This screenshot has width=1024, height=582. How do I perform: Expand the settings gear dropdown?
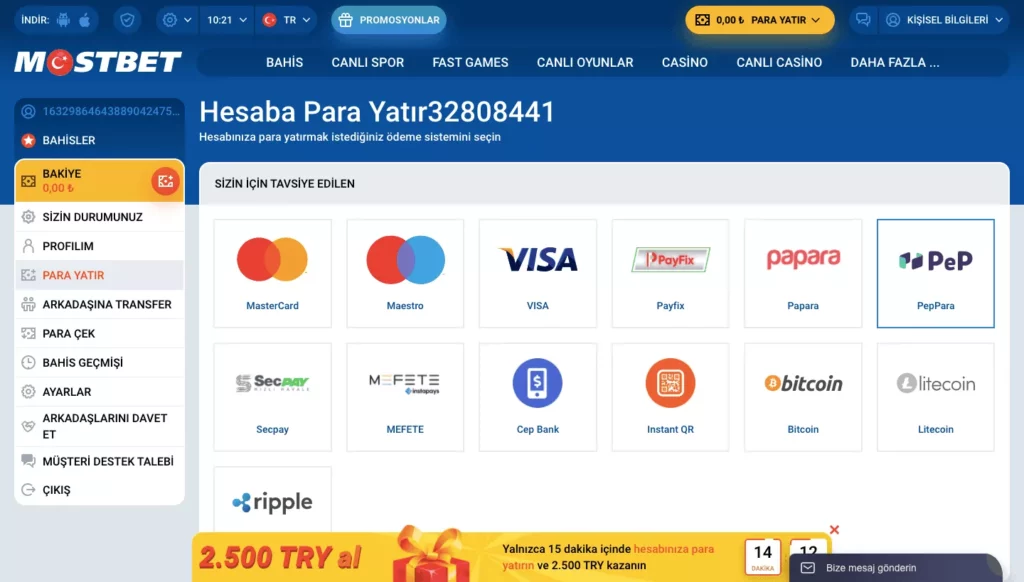tap(177, 20)
